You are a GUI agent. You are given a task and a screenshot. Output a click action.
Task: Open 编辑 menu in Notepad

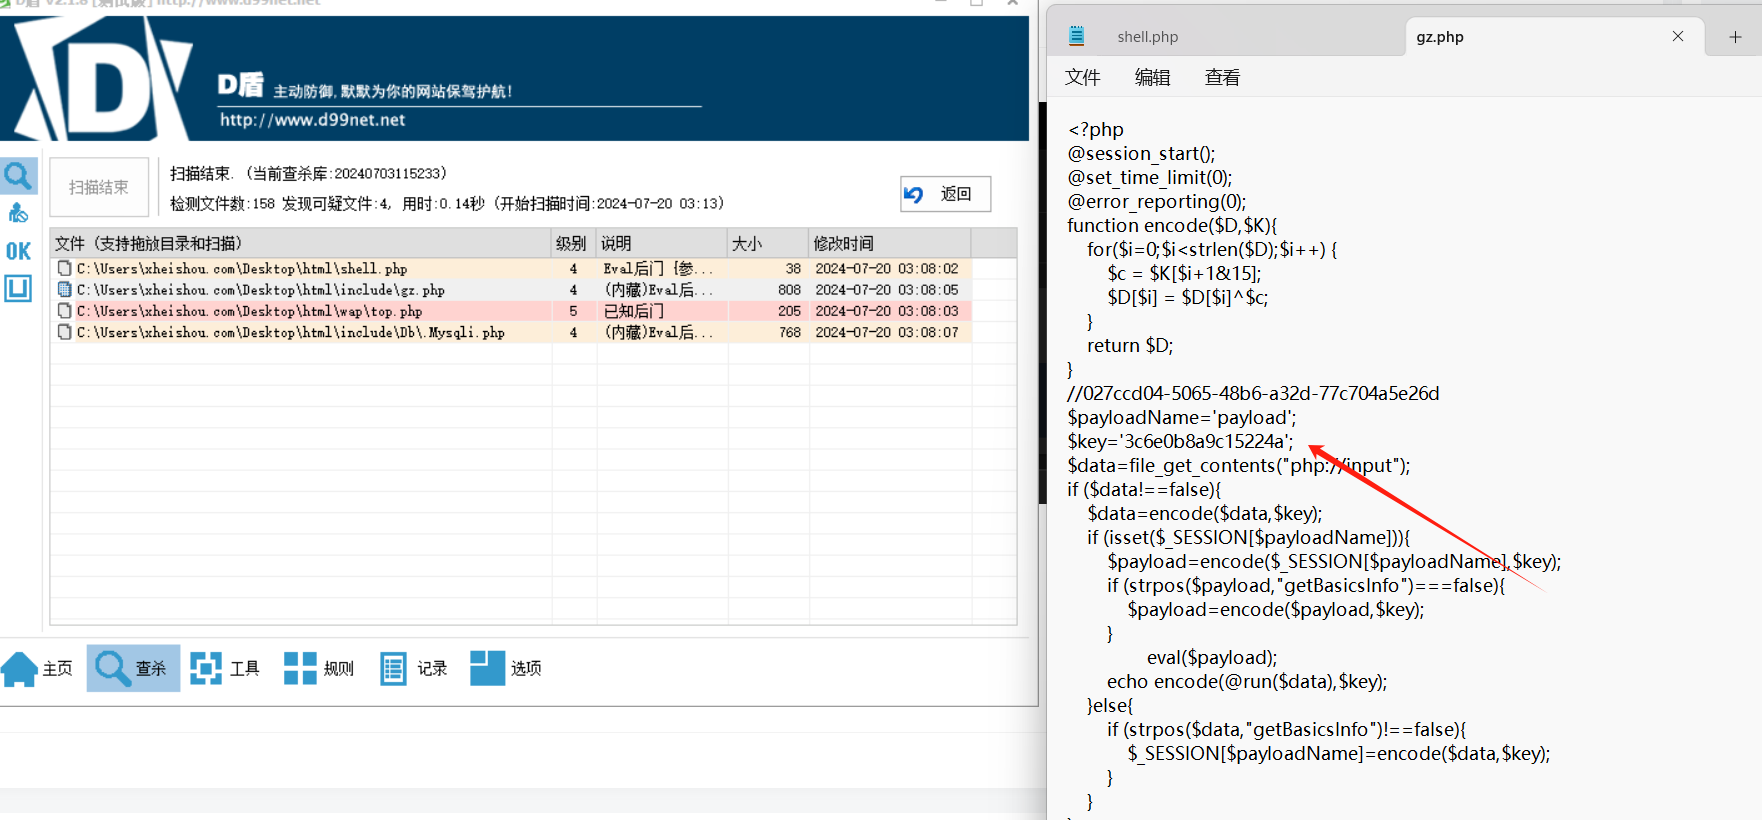click(1153, 77)
